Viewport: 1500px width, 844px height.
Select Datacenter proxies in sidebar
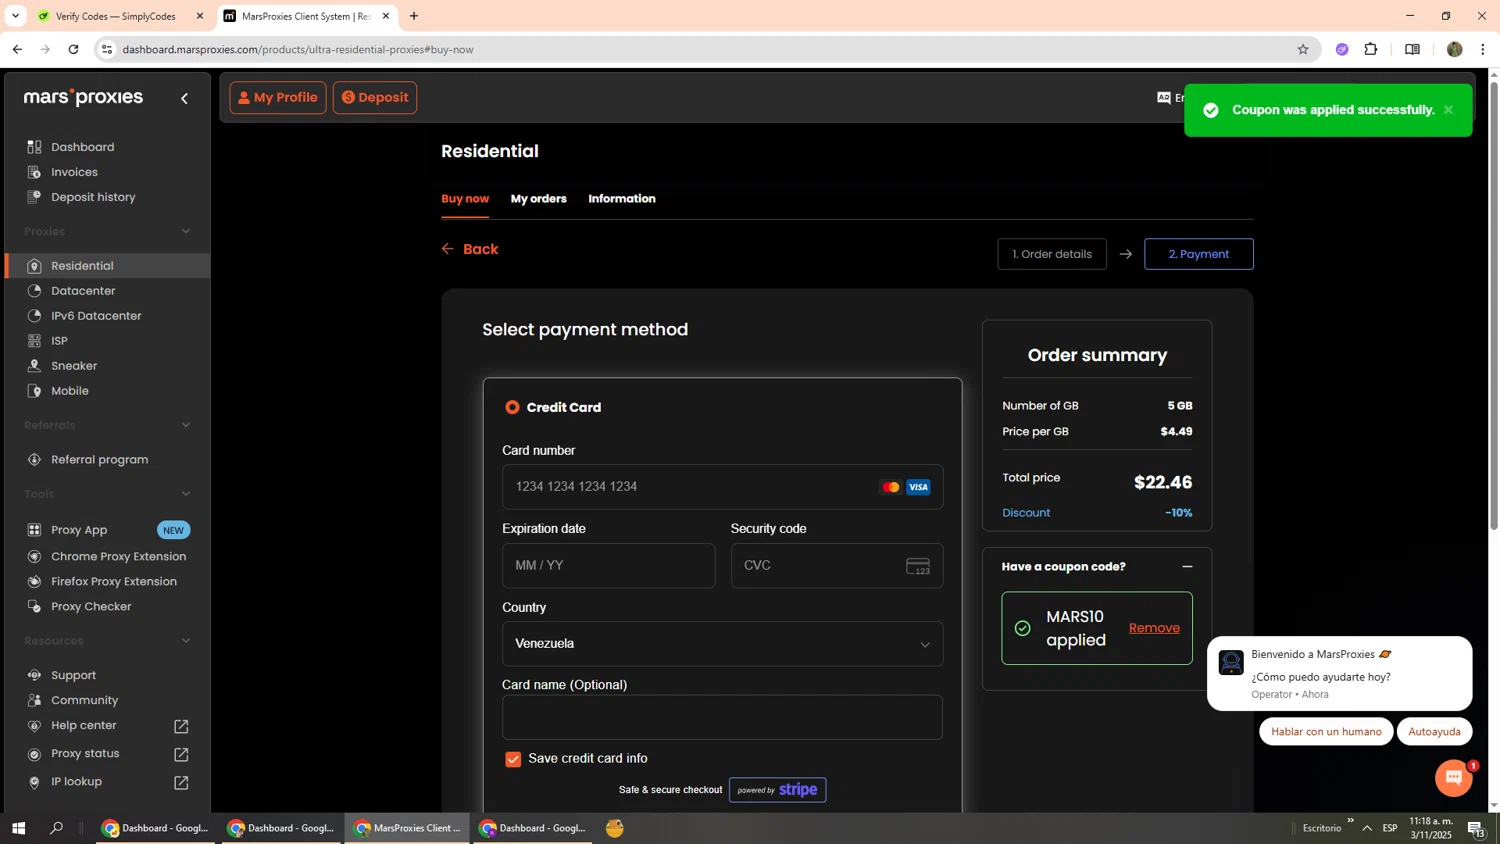(83, 291)
